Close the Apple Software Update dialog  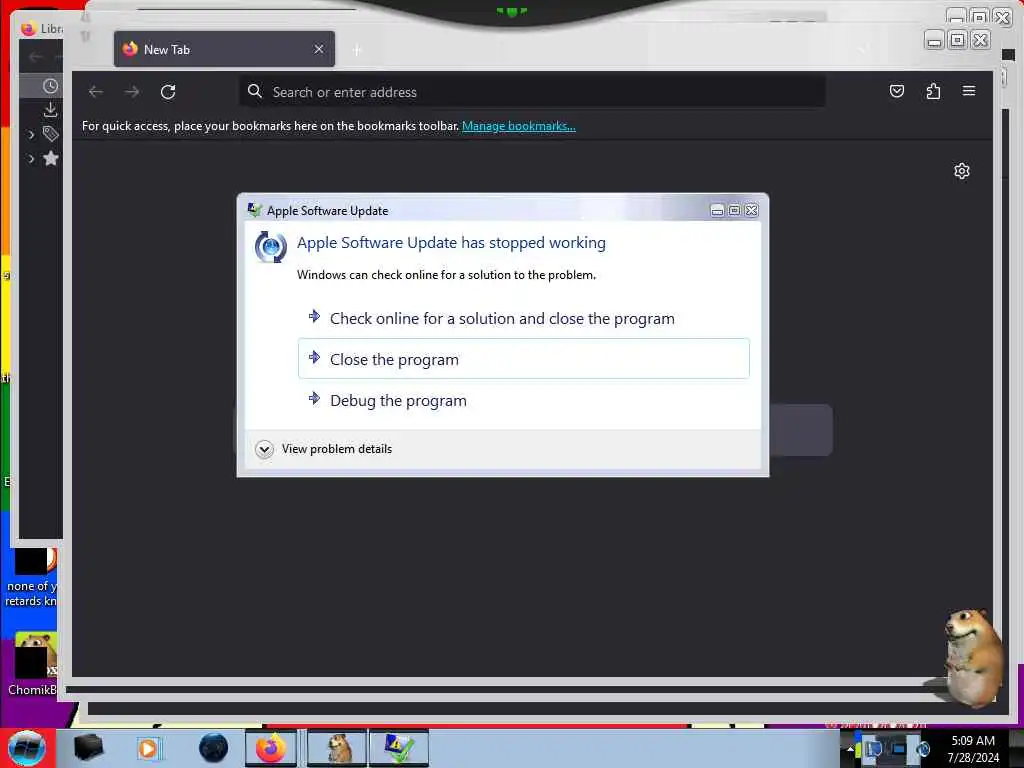pos(752,210)
